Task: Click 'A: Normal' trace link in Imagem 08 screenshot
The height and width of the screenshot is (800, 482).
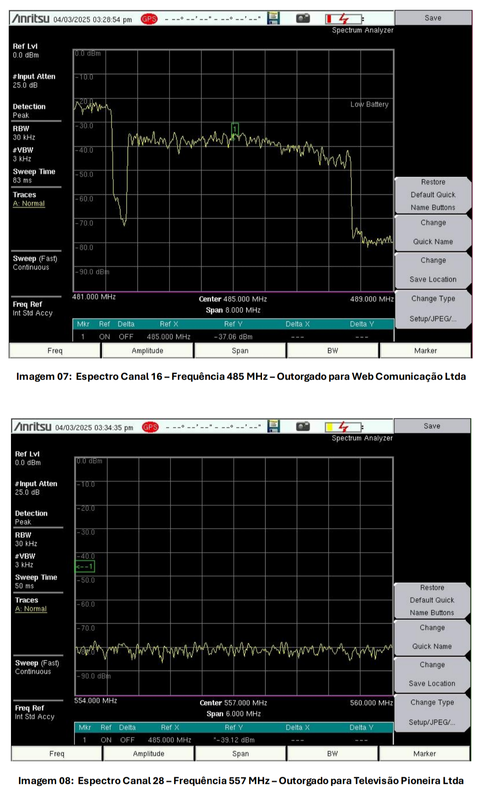Action: [x=31, y=609]
